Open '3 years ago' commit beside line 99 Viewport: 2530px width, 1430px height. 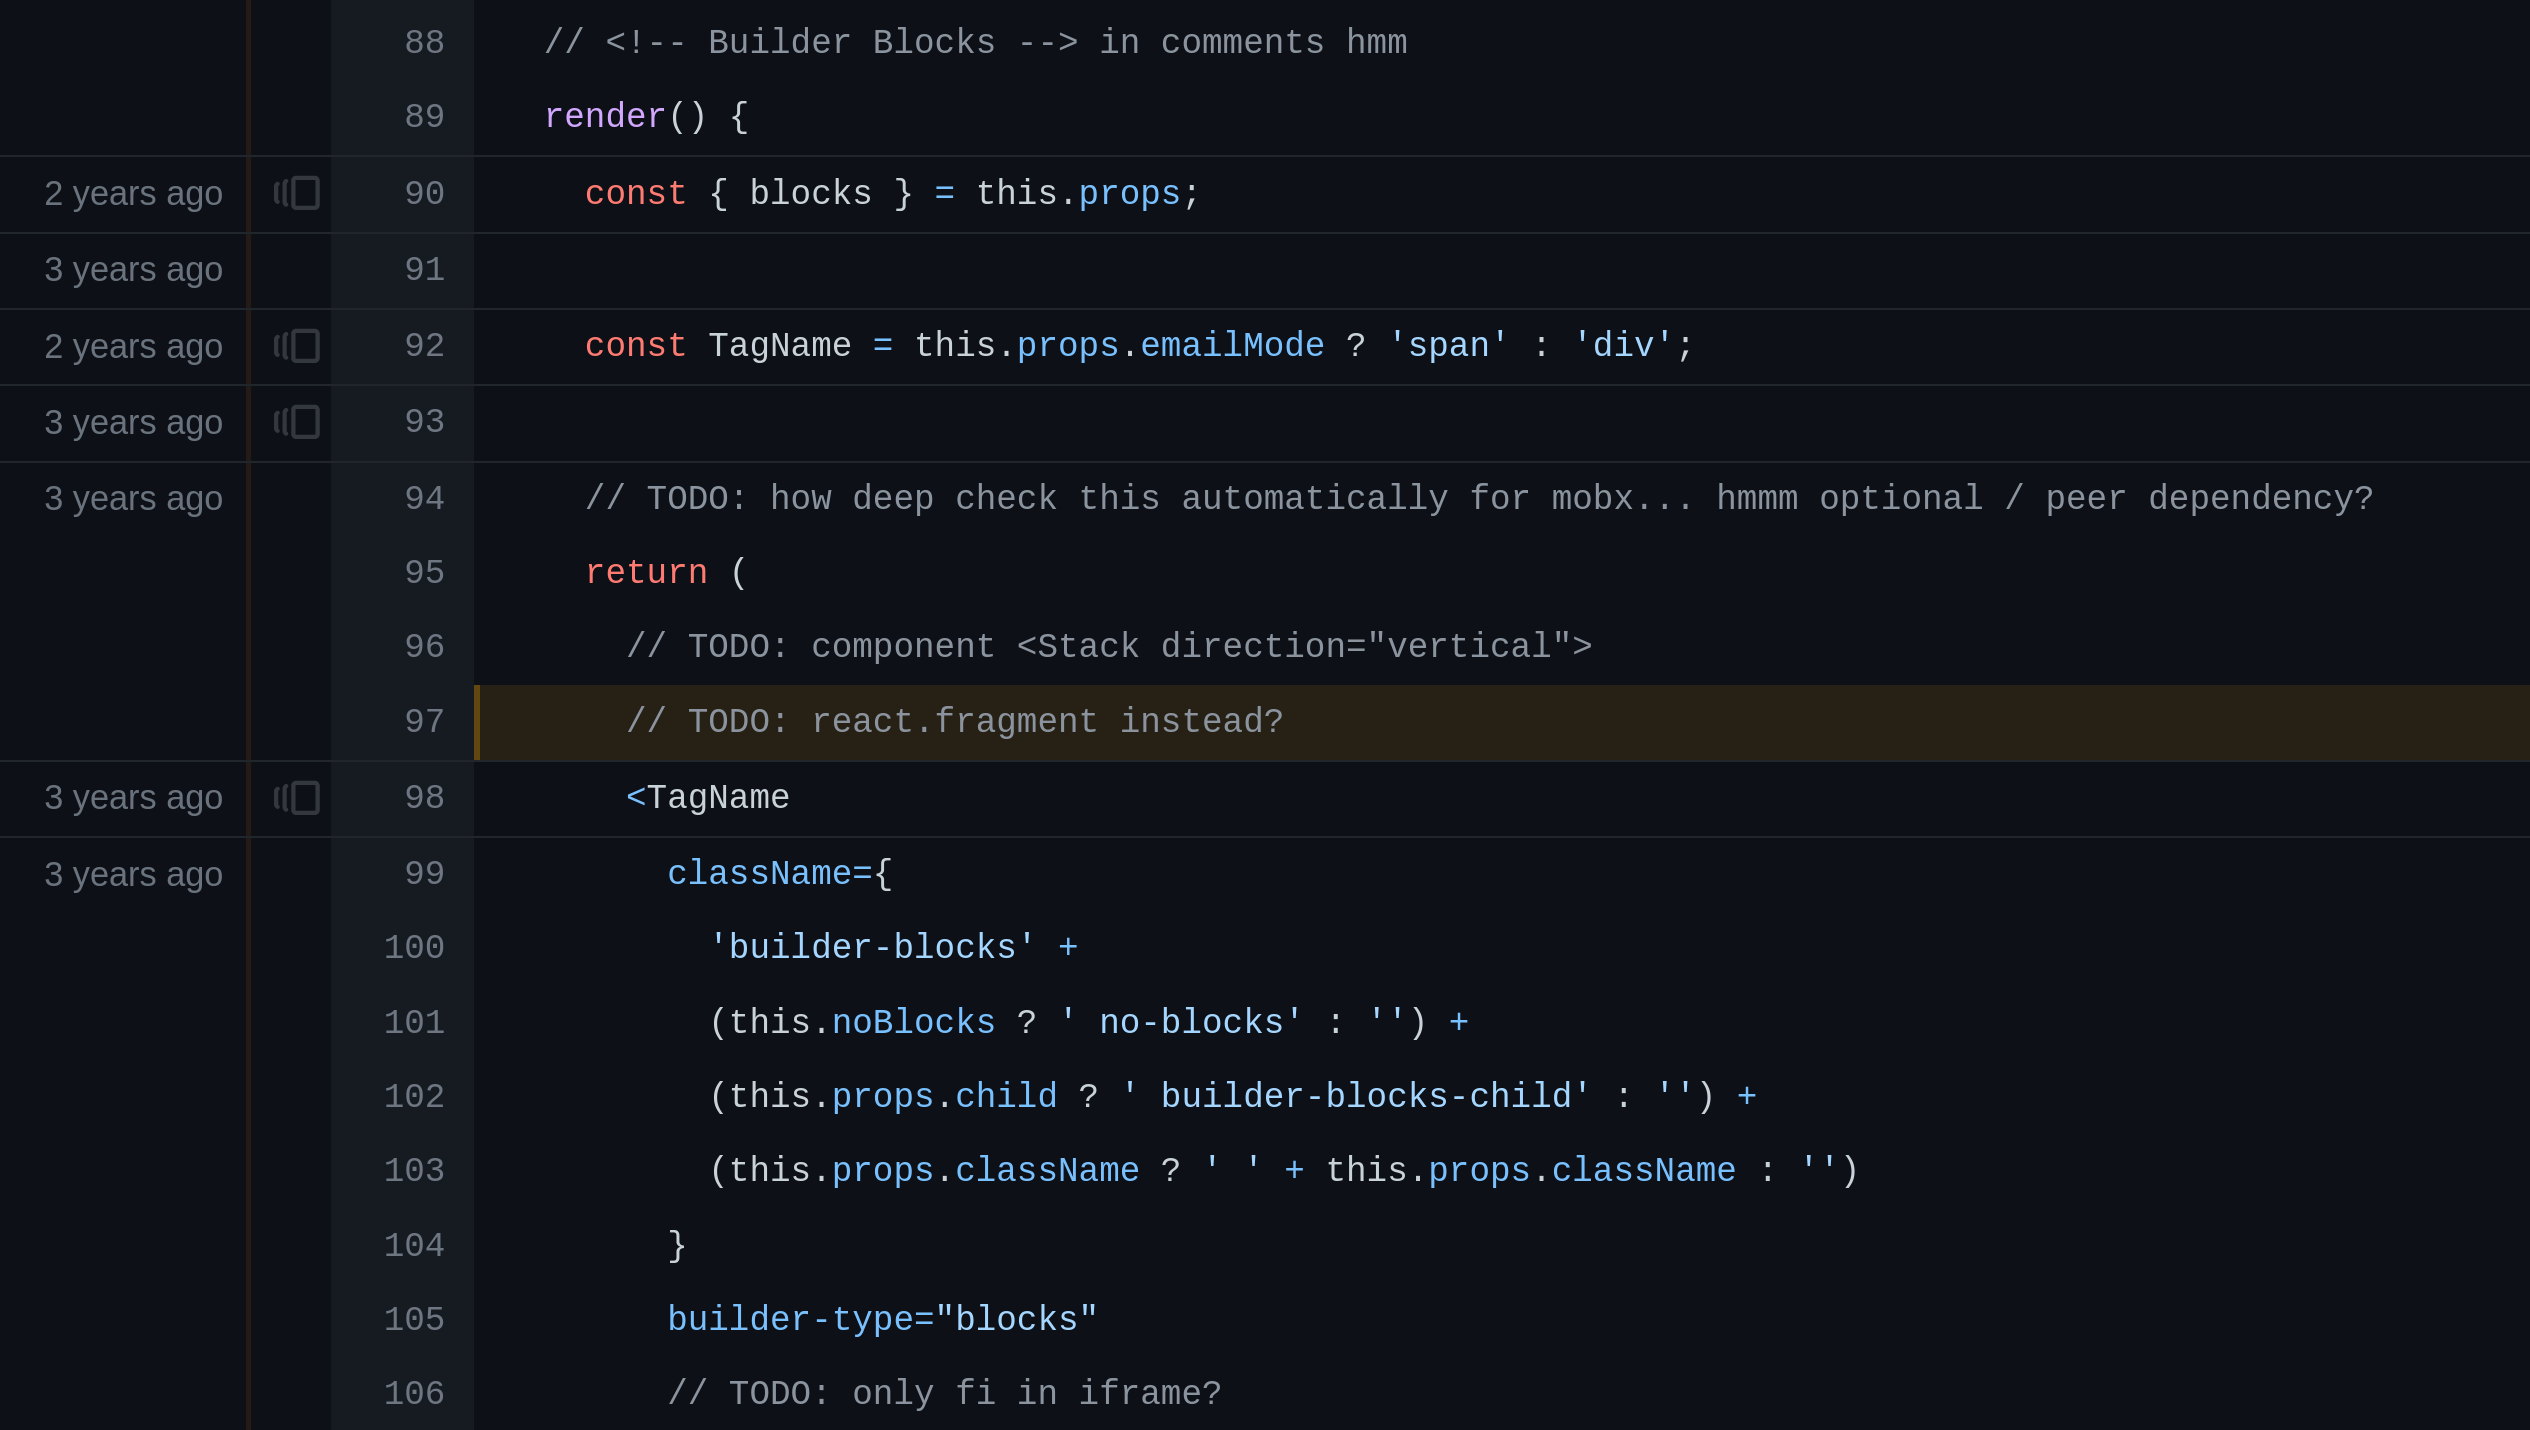tap(133, 875)
